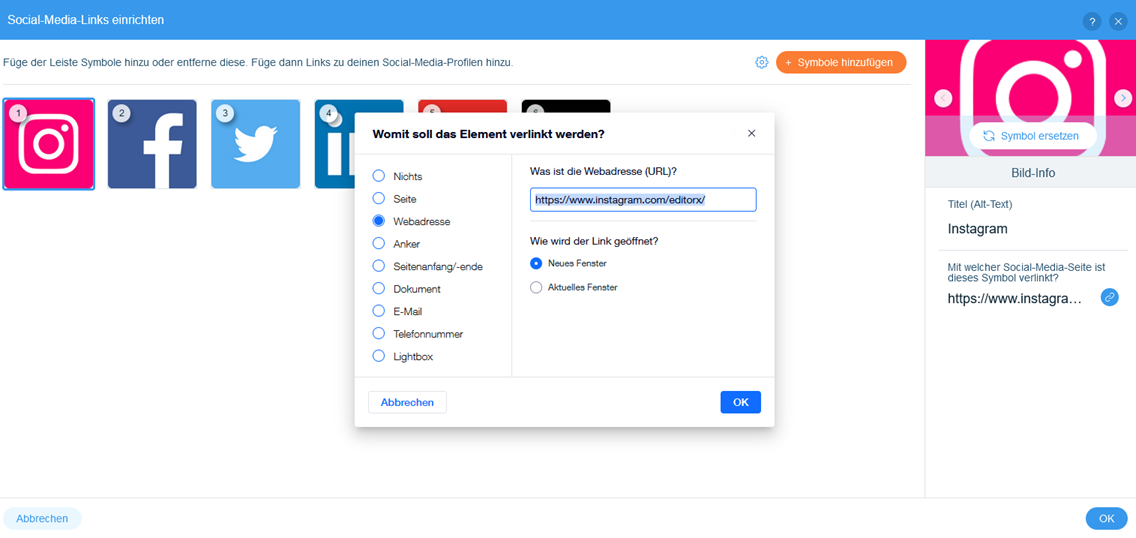Click the link icon beside Instagram URL
This screenshot has width=1136, height=538.
click(x=1109, y=298)
